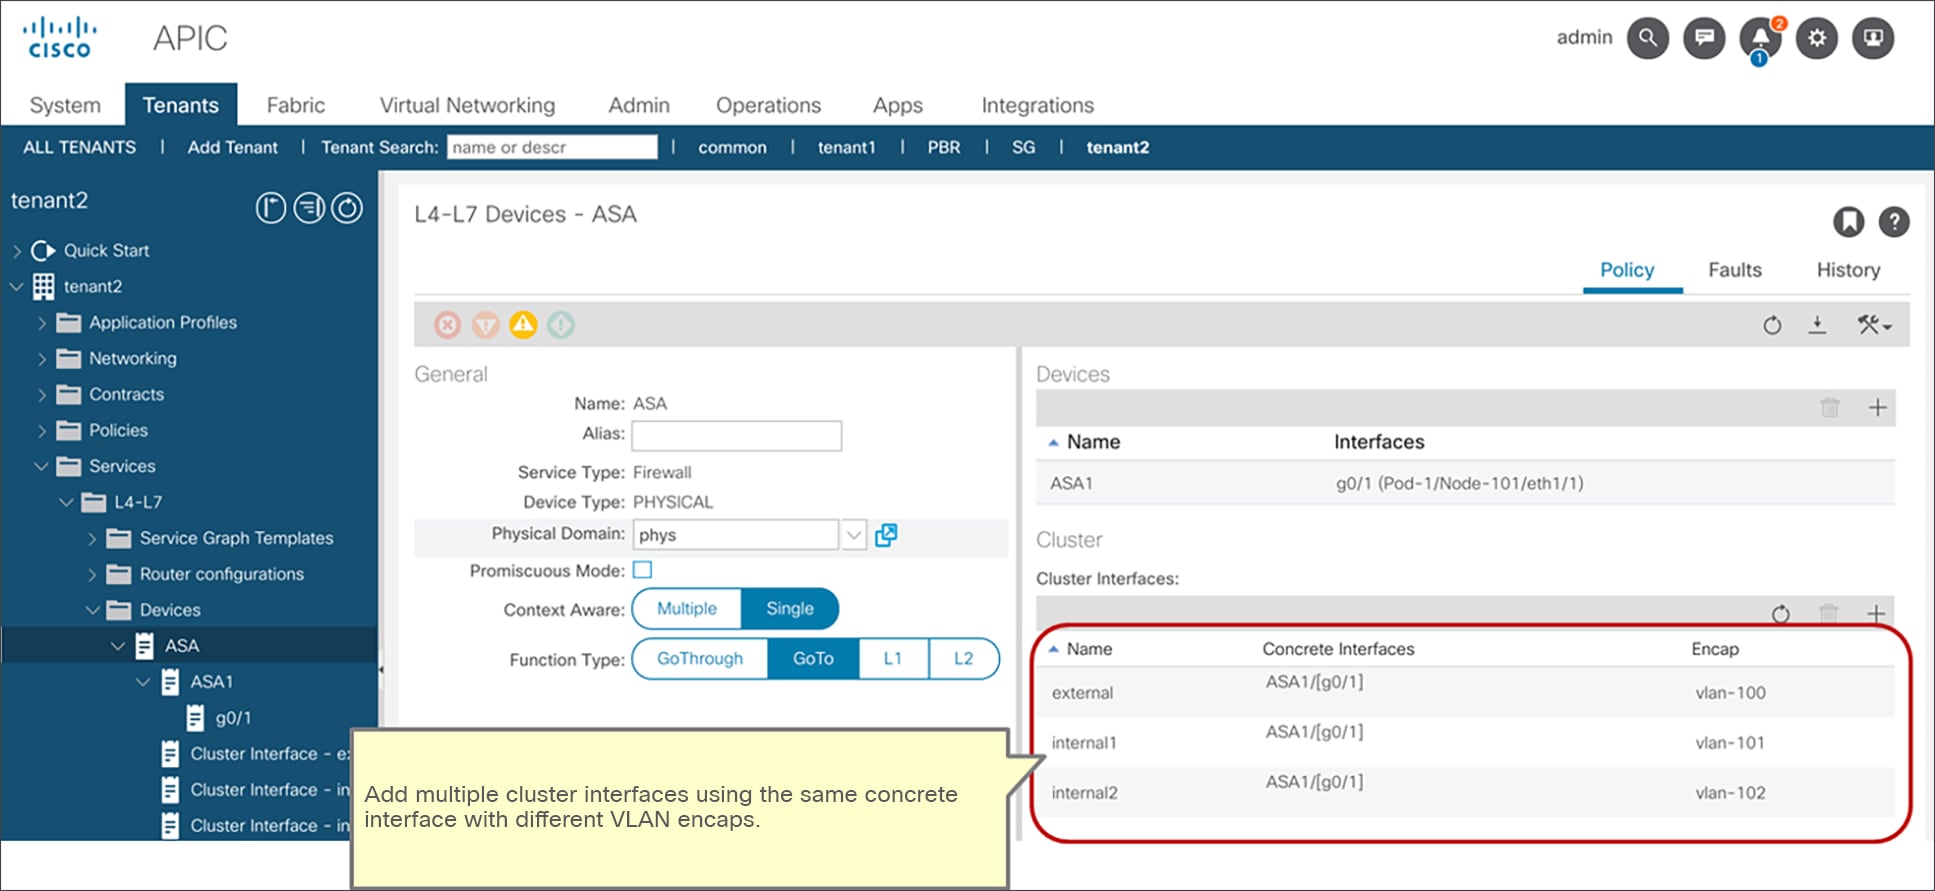The height and width of the screenshot is (891, 1935).
Task: Choose the GoThrough function type
Action: [700, 659]
